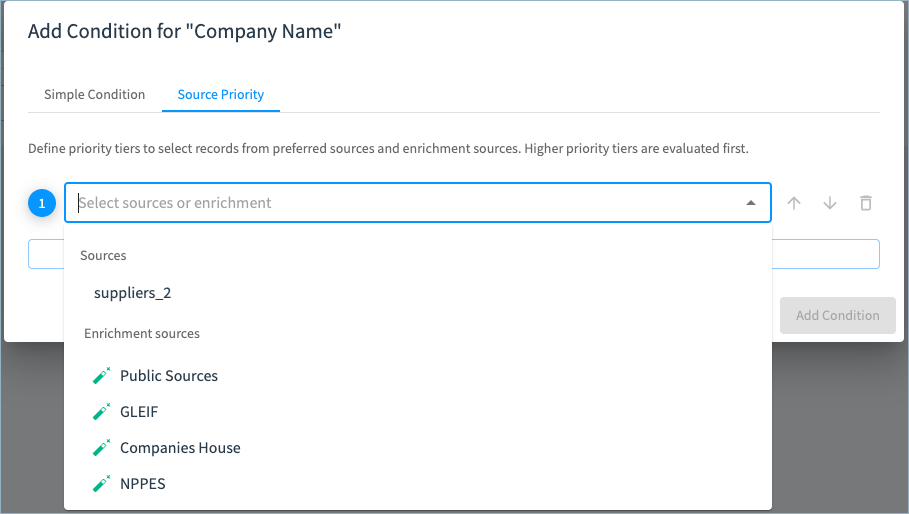Image resolution: width=909 pixels, height=514 pixels.
Task: Move tier 1 up with the up arrow
Action: point(794,203)
